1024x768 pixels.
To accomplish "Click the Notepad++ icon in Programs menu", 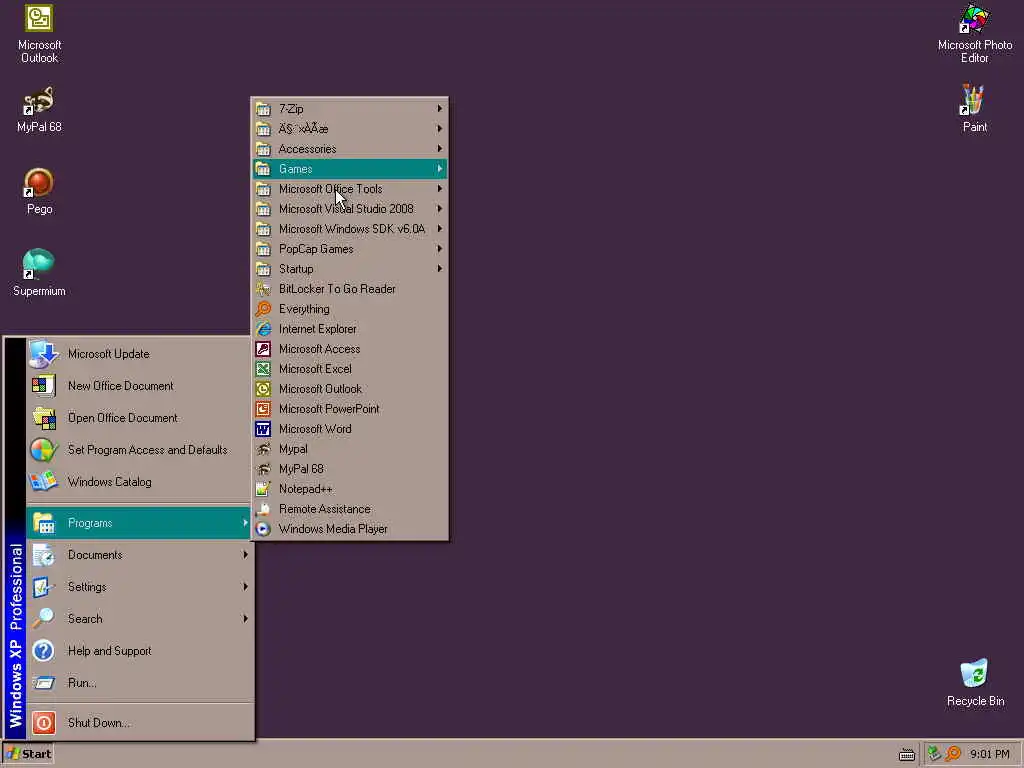I will [x=263, y=489].
